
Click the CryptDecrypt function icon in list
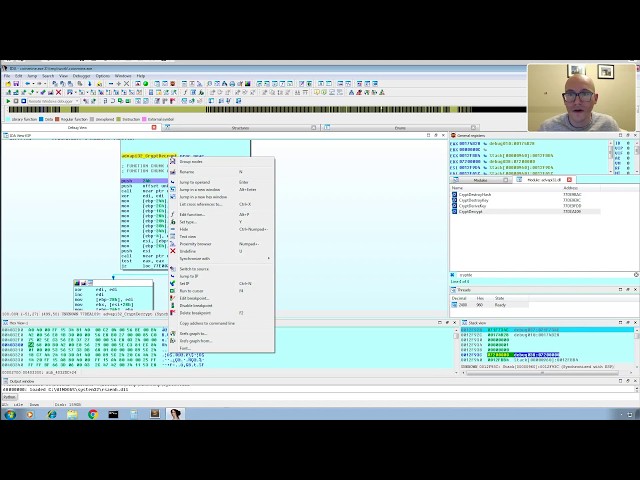point(454,211)
